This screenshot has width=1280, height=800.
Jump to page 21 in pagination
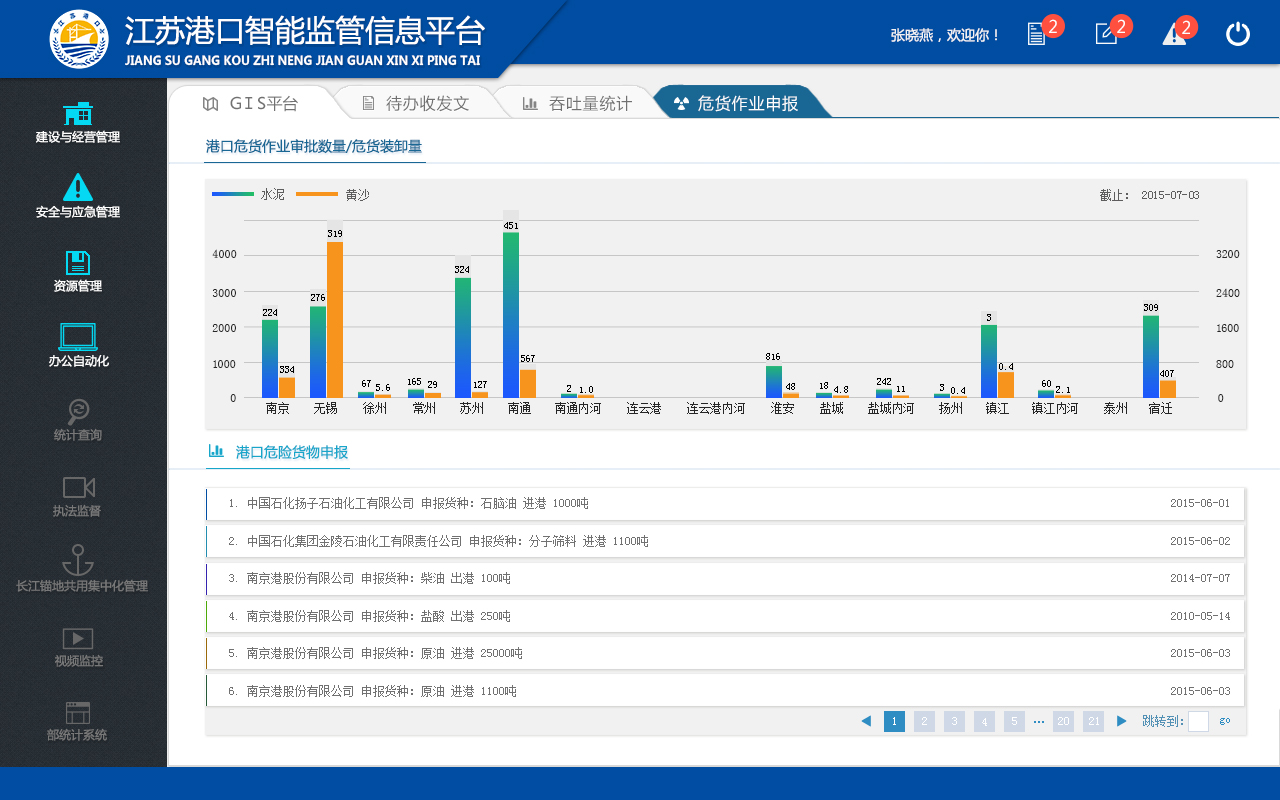(1093, 721)
